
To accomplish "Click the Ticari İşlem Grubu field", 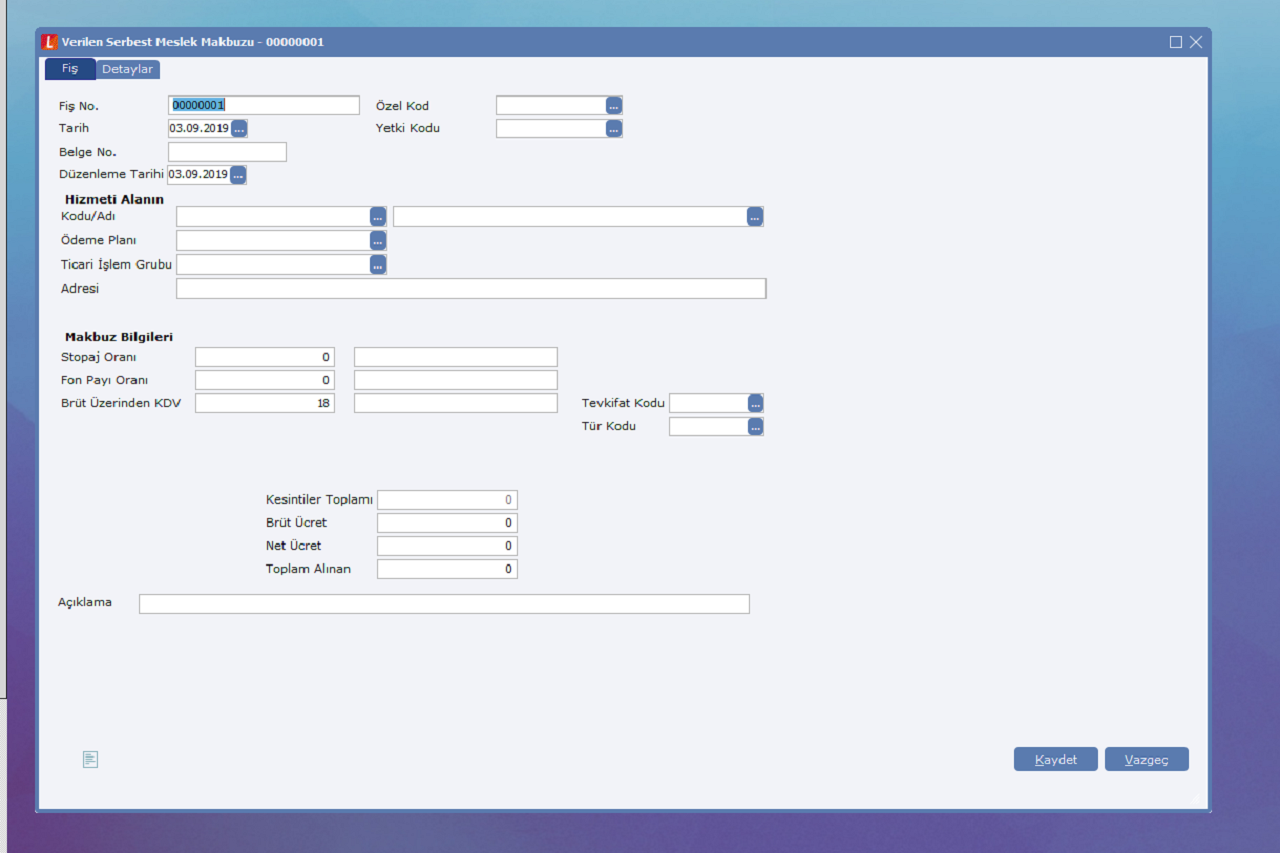I will coord(273,264).
